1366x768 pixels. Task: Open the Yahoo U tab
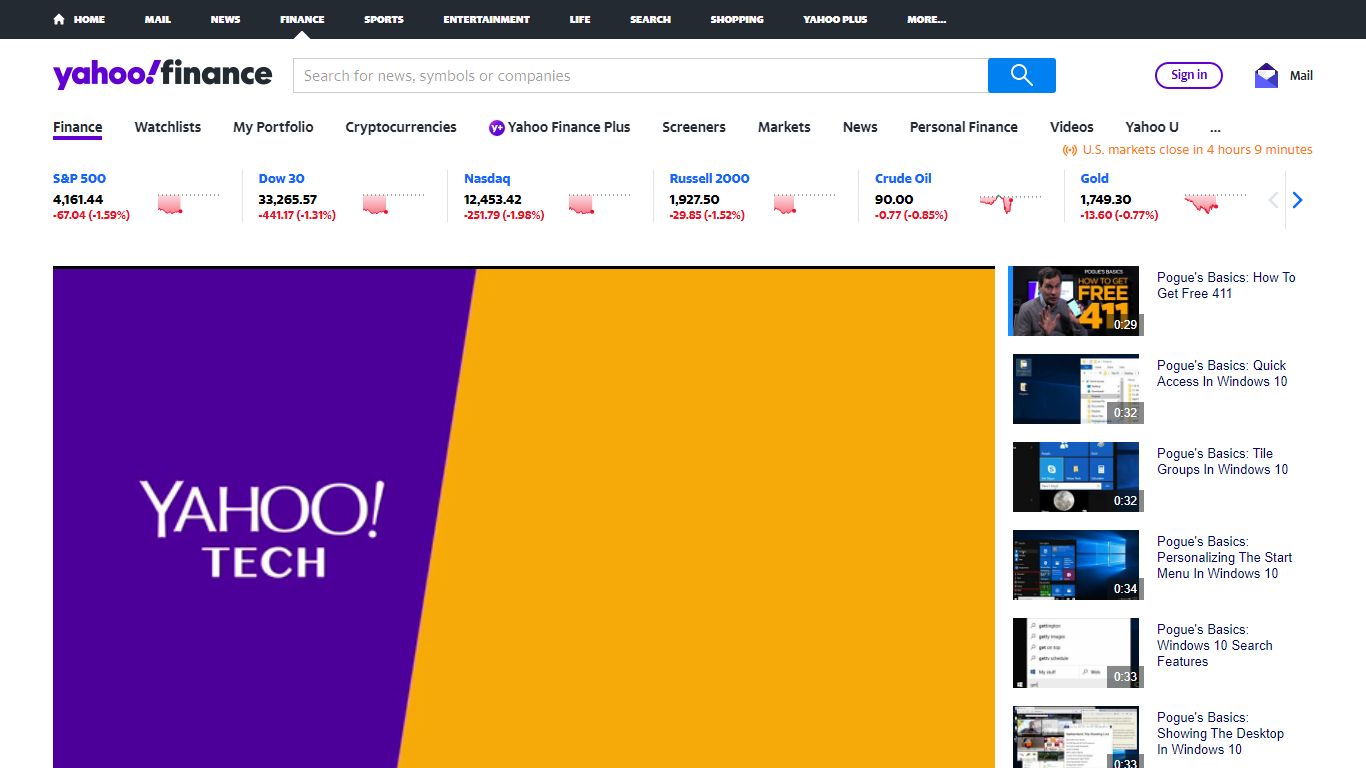tap(1152, 127)
